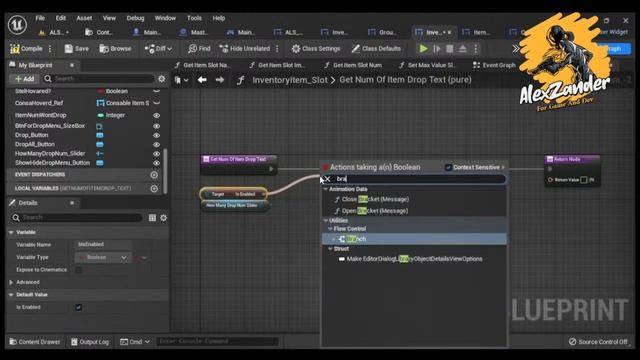Add a new Local Variable
Screen dimensions: 640x360
(154, 189)
